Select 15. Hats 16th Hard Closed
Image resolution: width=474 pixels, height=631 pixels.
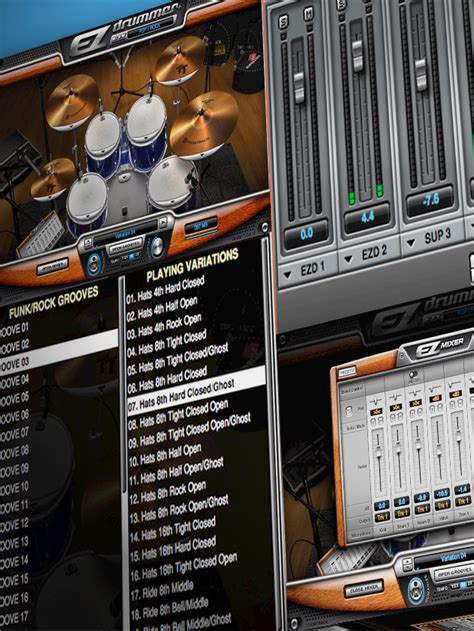[x=173, y=549]
